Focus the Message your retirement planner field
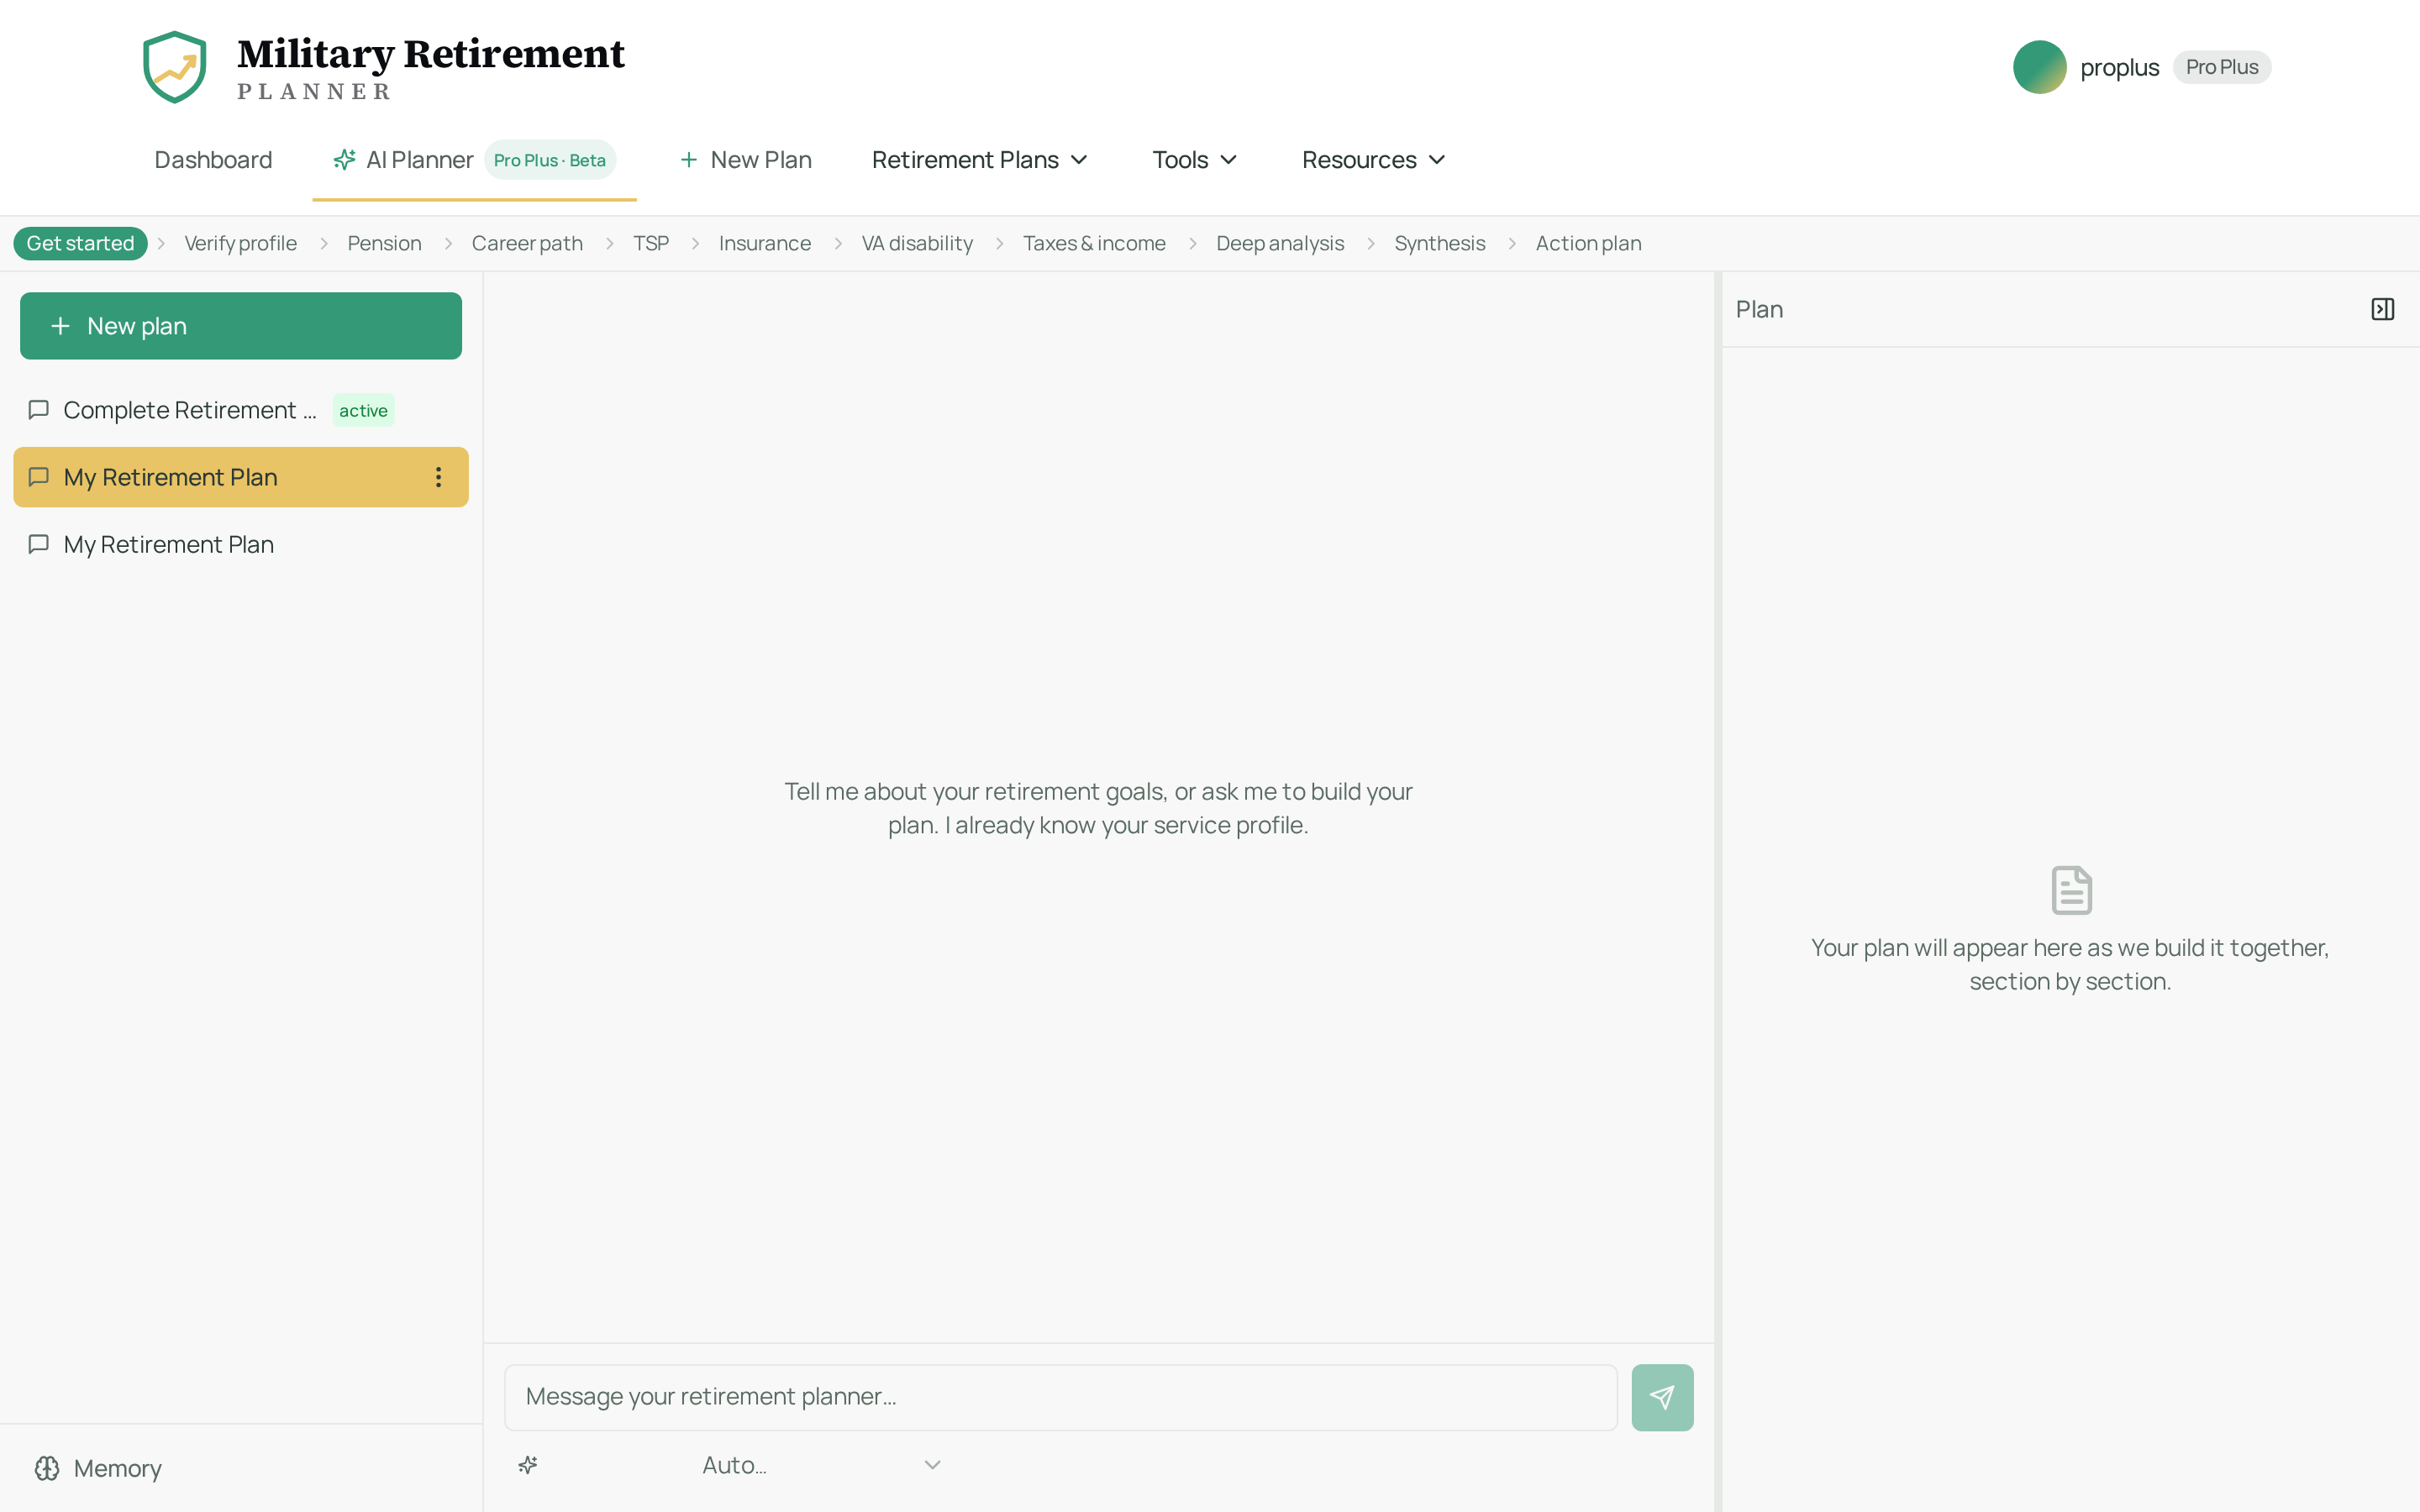2420x1512 pixels. (x=1060, y=1397)
